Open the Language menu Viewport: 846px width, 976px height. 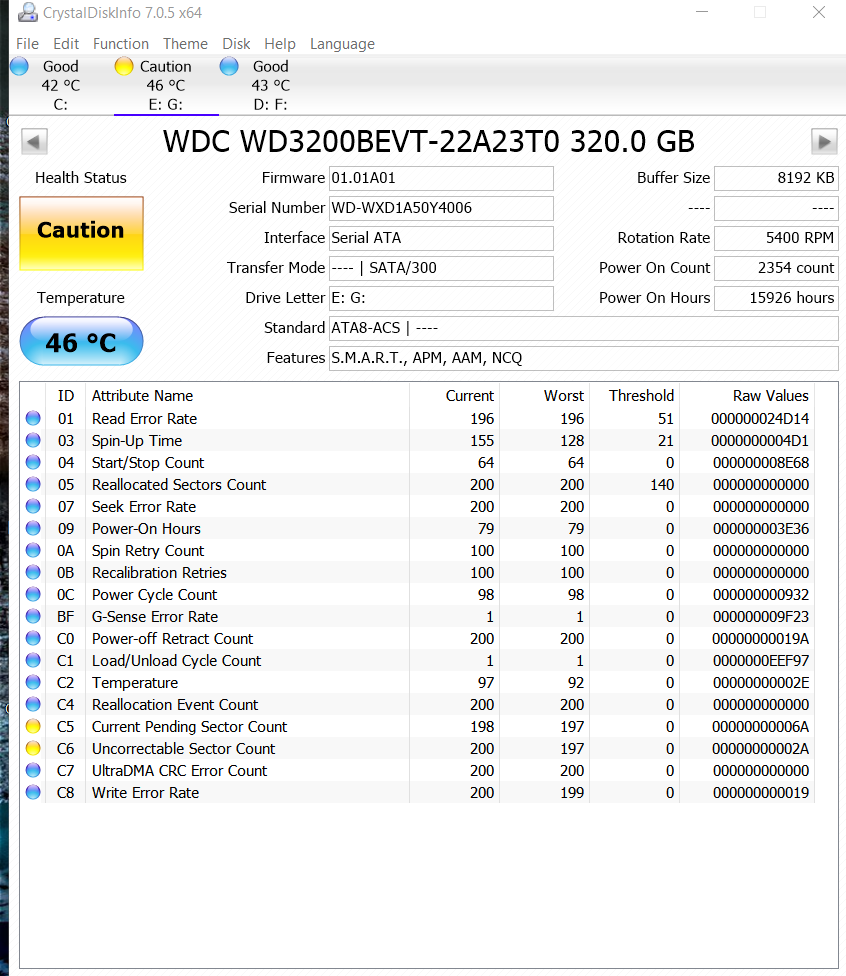pos(342,44)
